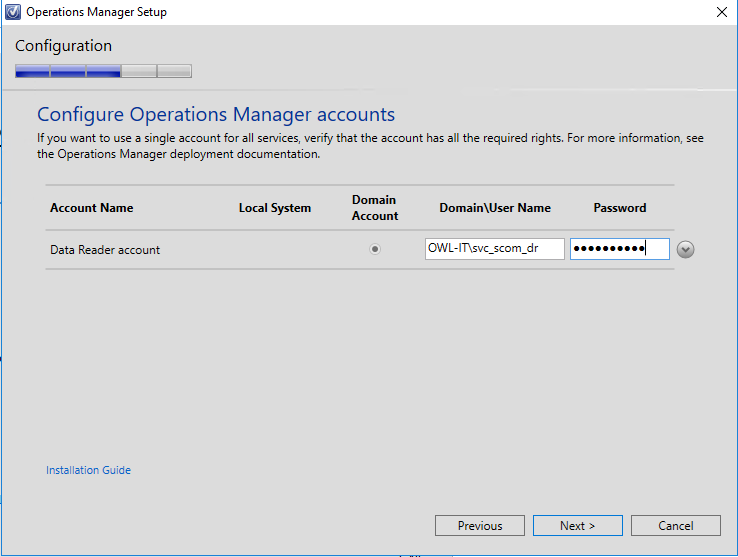Click the Configuration section title

(64, 46)
